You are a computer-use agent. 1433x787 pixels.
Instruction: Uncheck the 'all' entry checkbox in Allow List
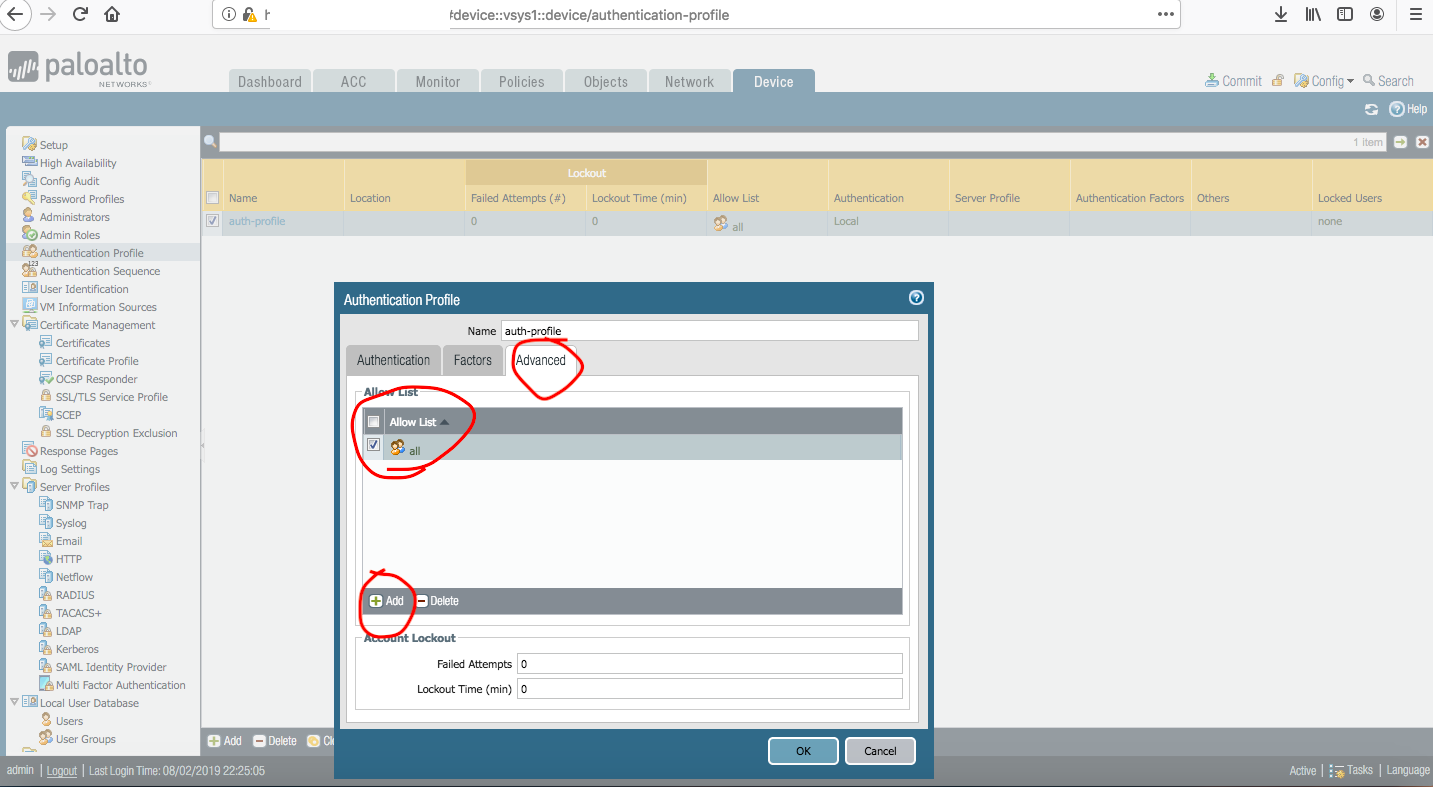click(373, 445)
